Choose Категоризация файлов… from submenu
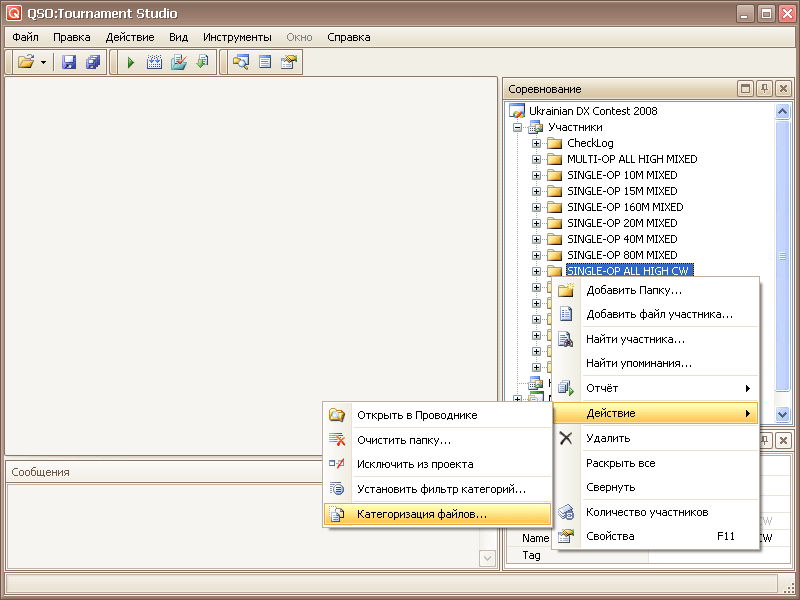Viewport: 800px width, 600px height. [421, 514]
